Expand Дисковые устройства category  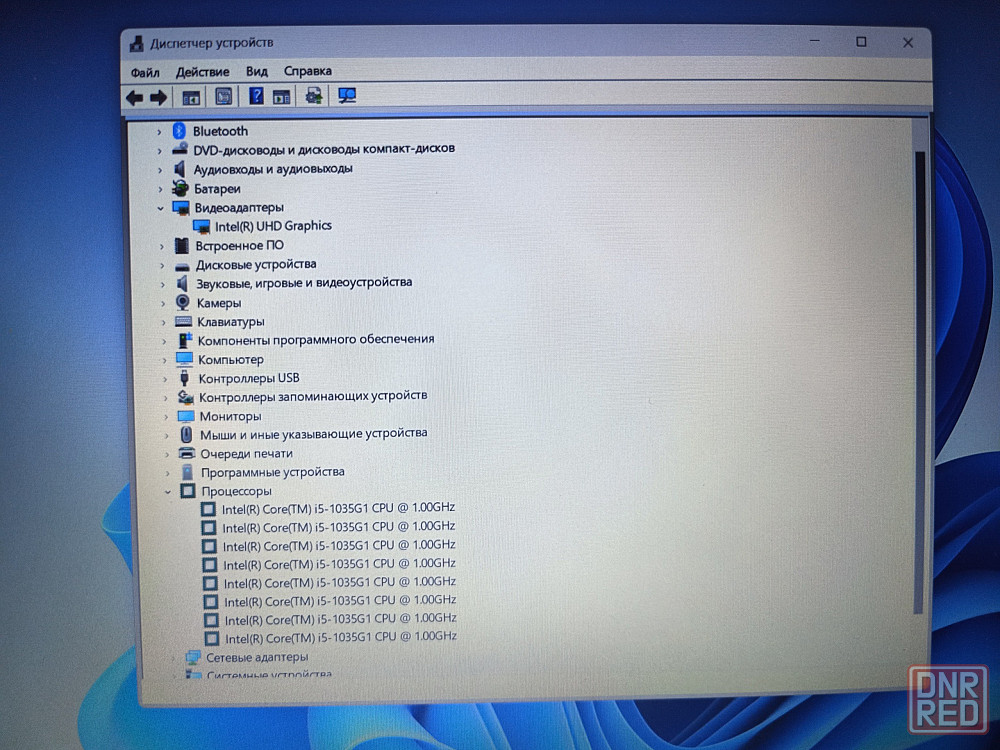(x=162, y=265)
